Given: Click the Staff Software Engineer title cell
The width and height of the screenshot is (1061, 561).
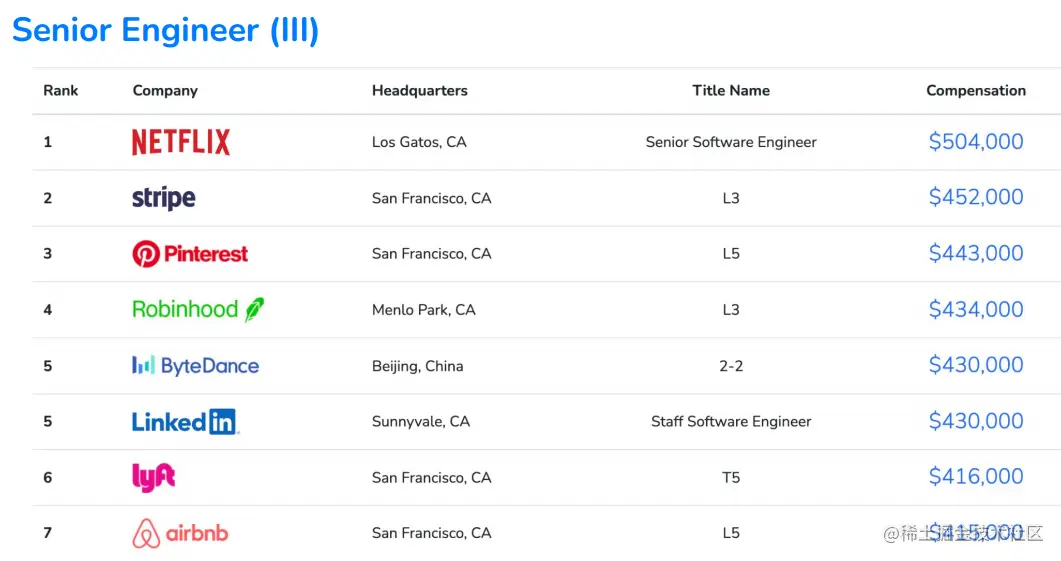Looking at the screenshot, I should 731,422.
